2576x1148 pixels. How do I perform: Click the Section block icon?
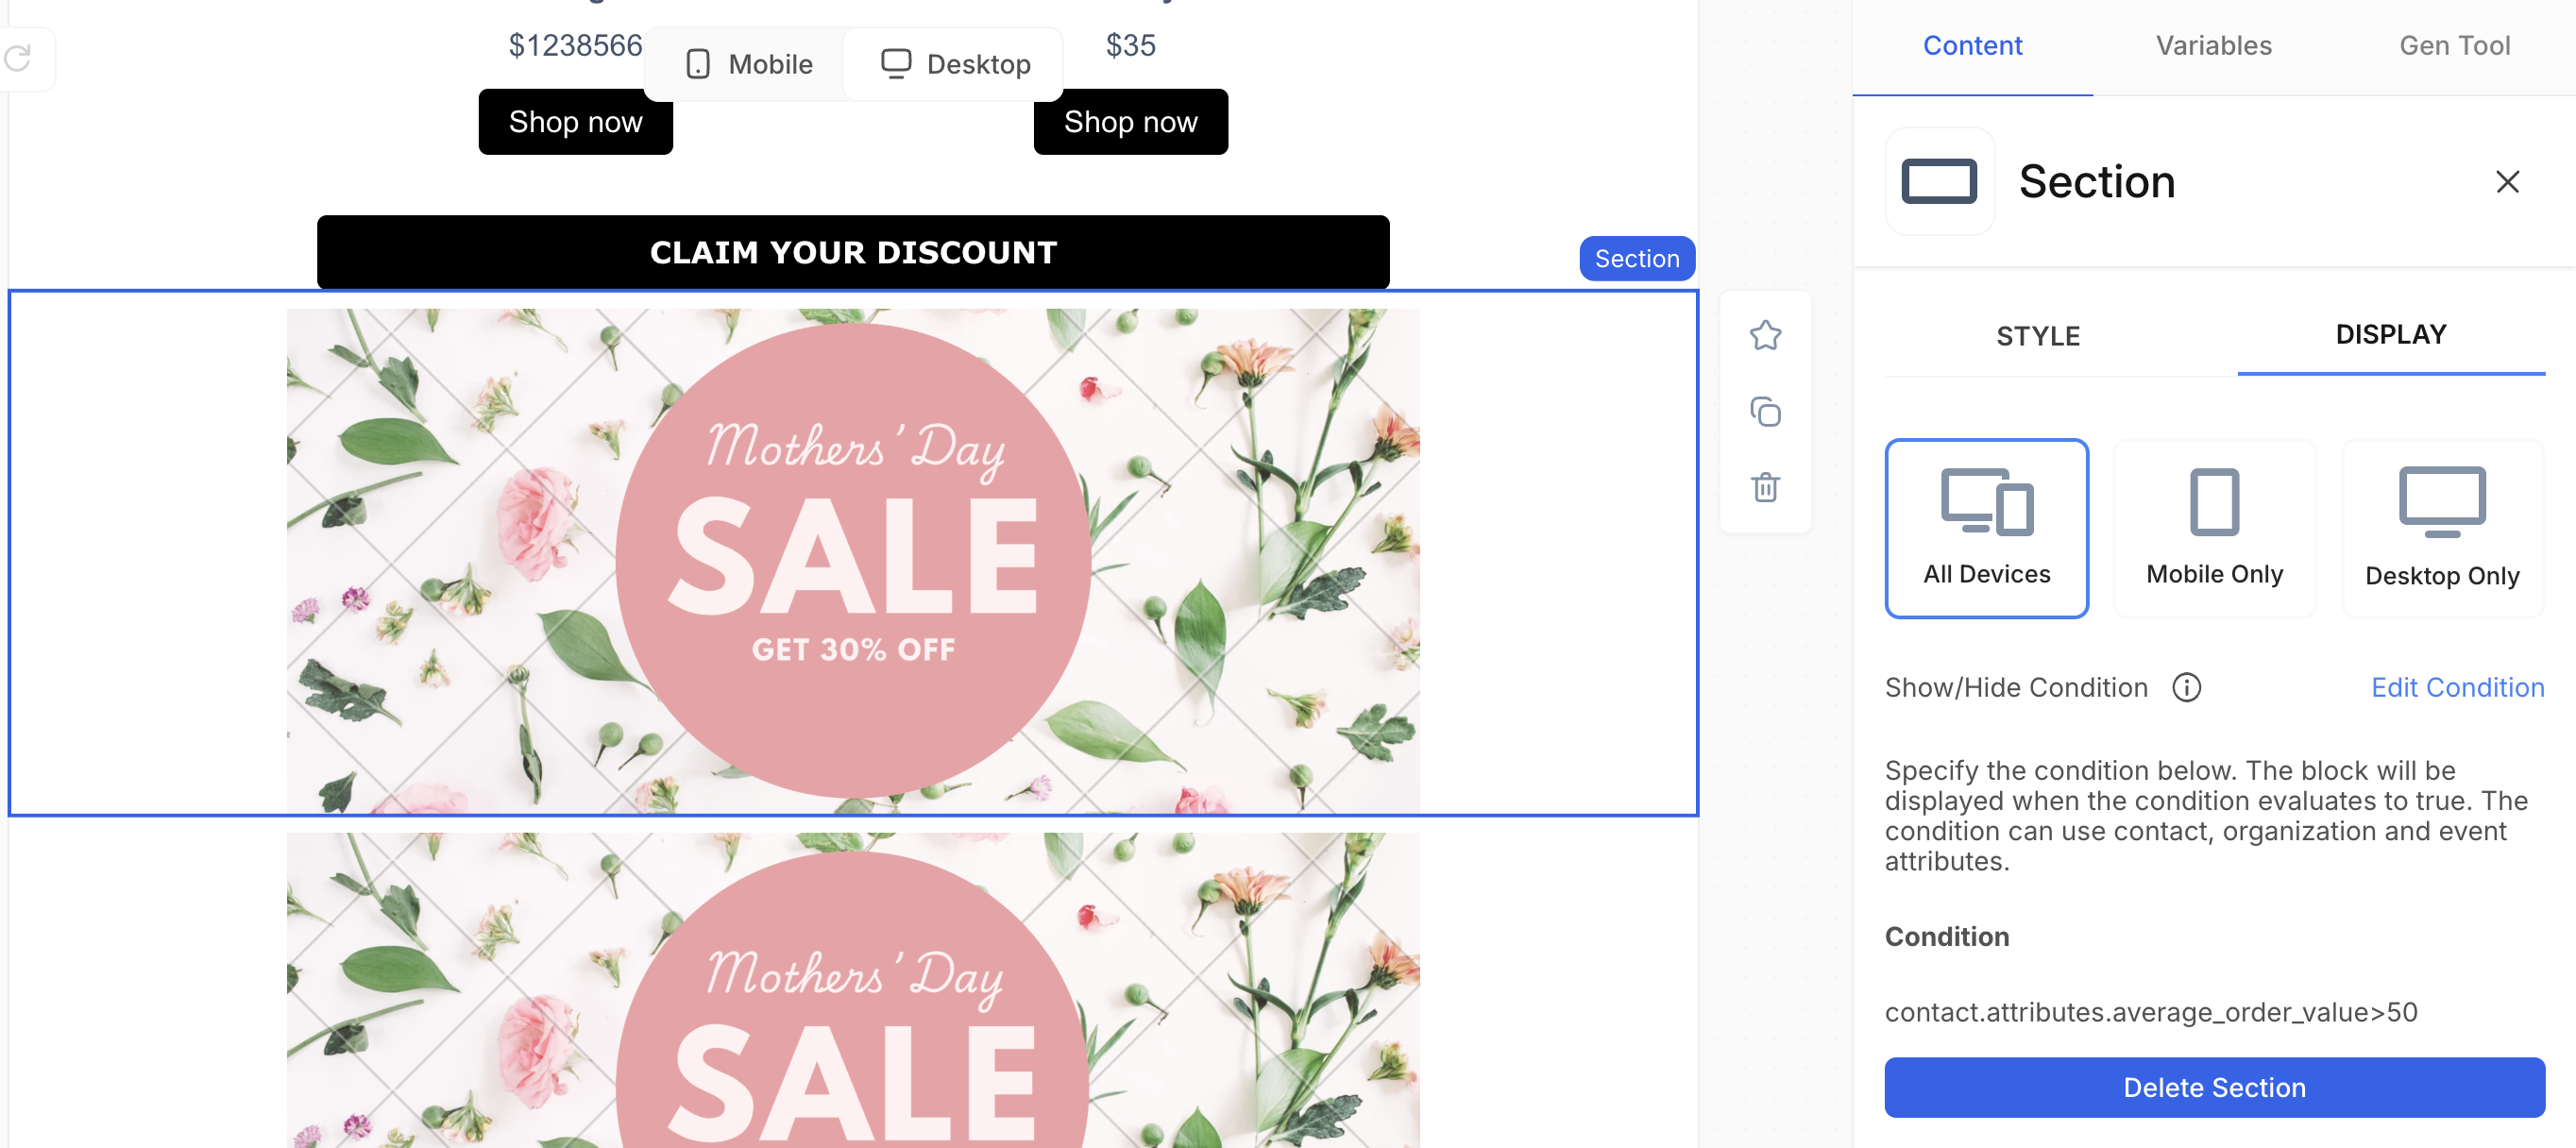click(1938, 181)
